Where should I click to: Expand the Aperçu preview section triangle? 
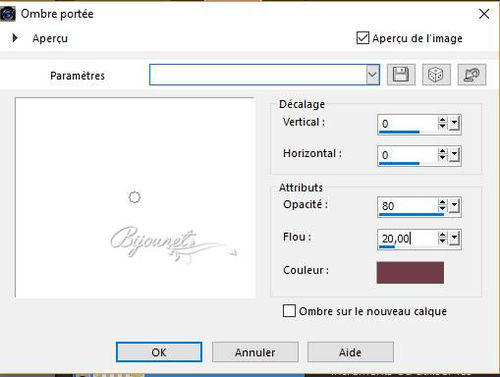pyautogui.click(x=15, y=38)
